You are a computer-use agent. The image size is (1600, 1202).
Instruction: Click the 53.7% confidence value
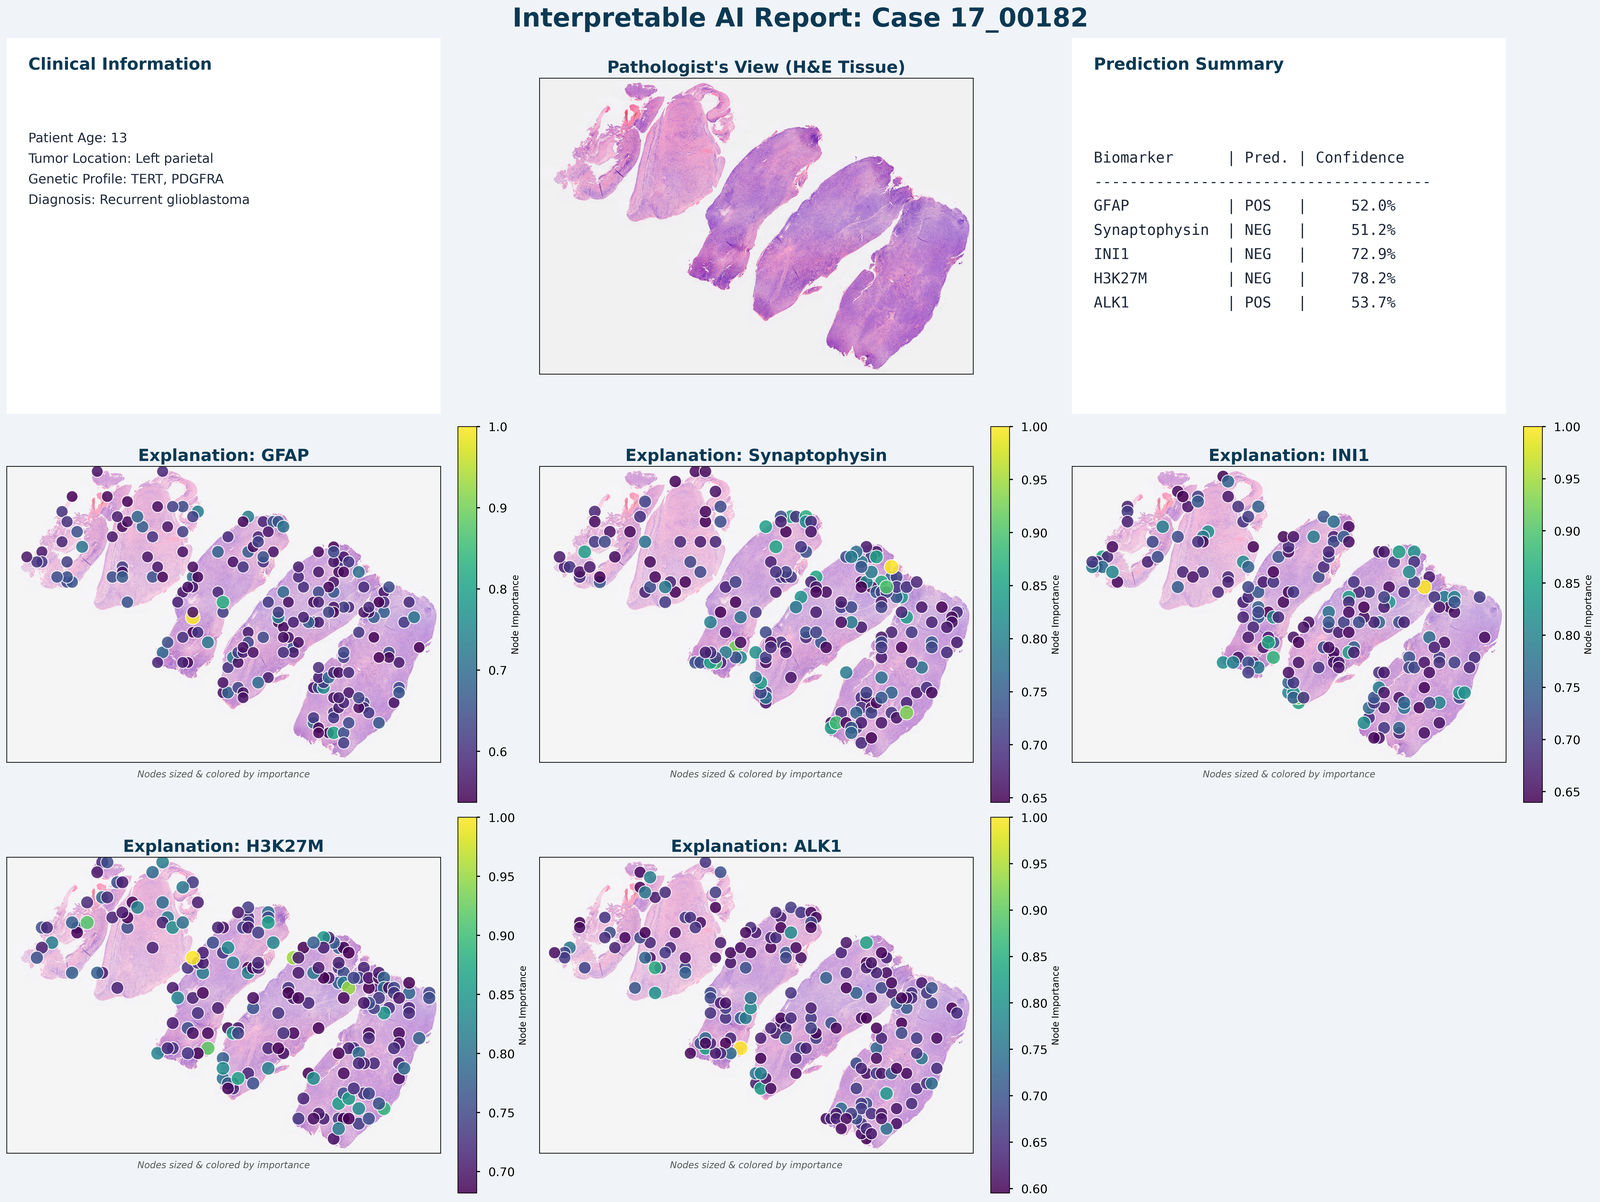coord(1373,302)
